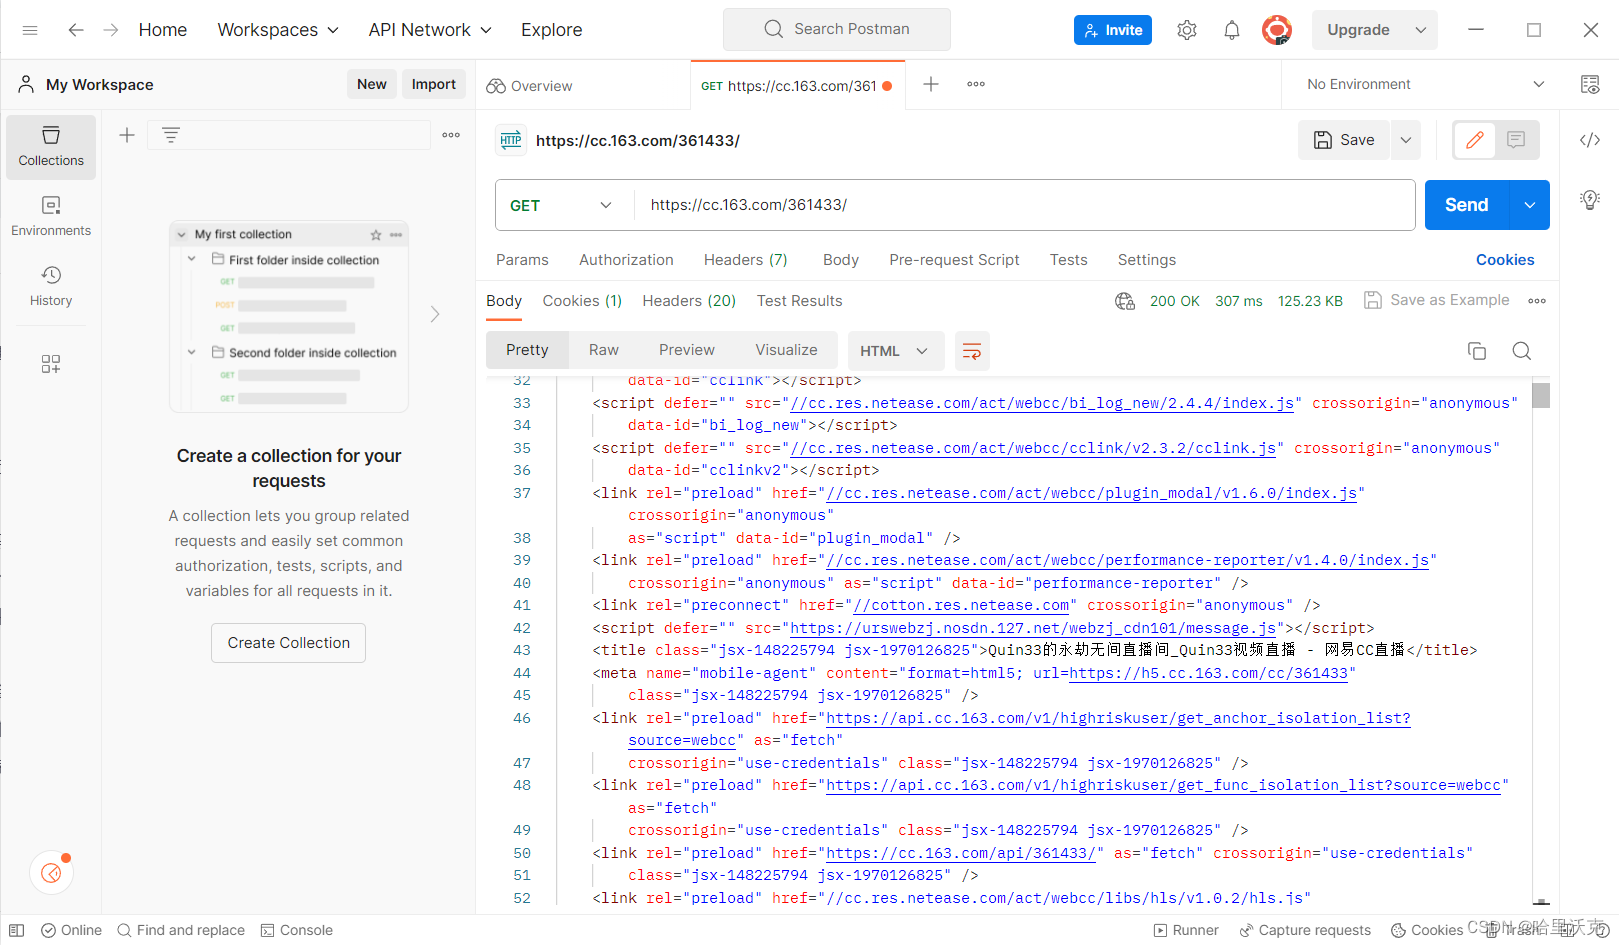Copy the response body

tap(1477, 351)
